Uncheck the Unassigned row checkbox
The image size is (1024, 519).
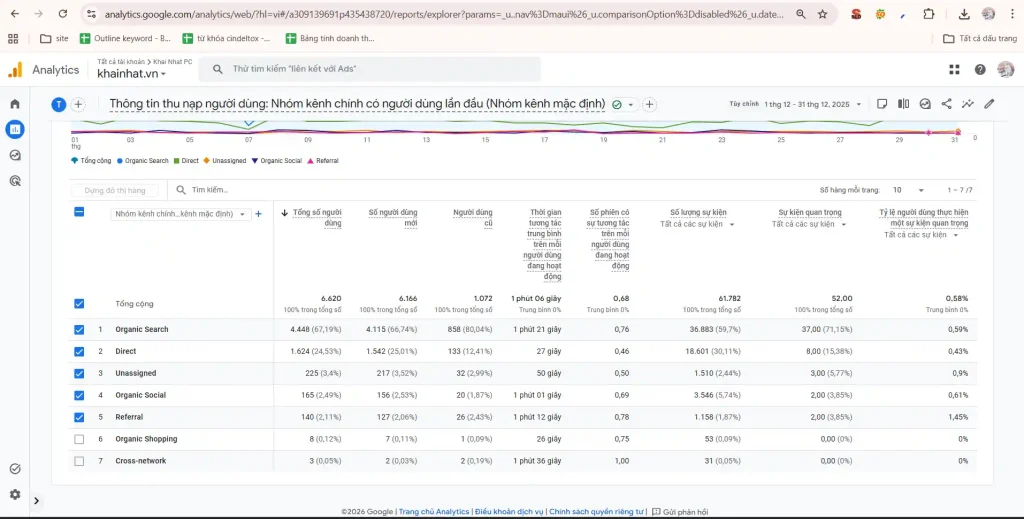coord(79,373)
